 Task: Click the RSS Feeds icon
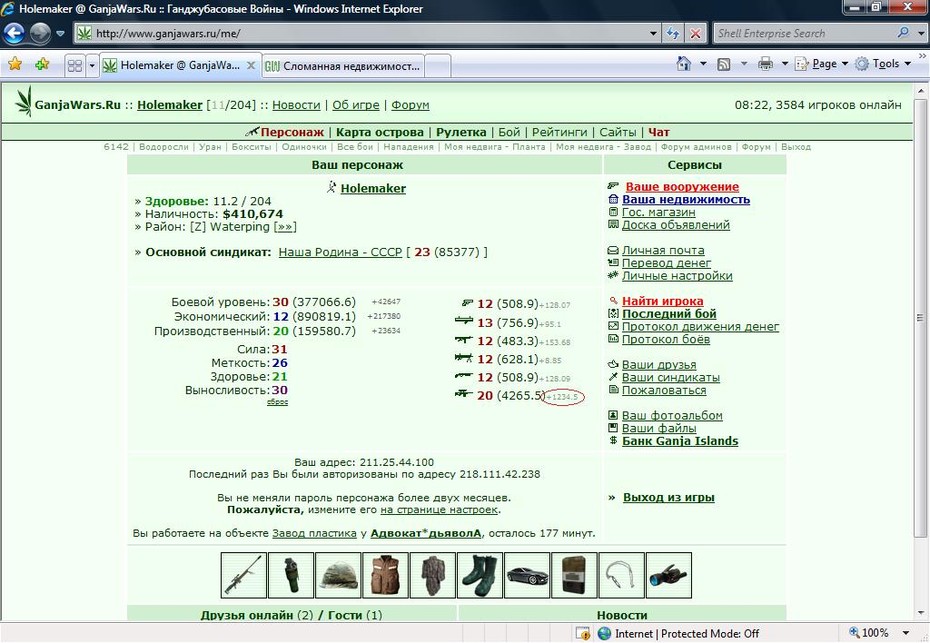(724, 64)
